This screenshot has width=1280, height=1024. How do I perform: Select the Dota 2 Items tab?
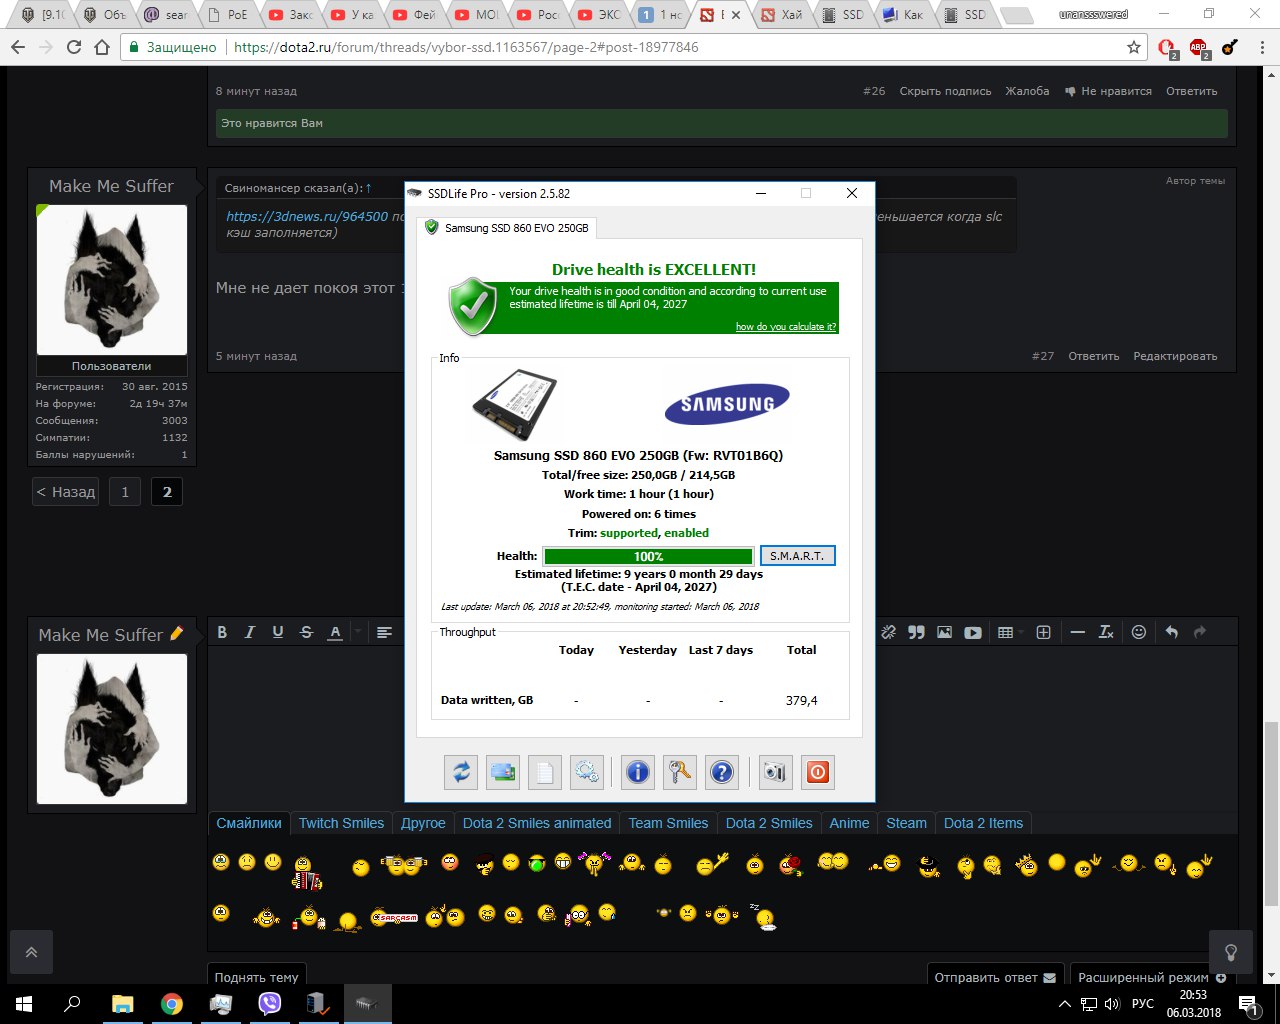coord(983,823)
